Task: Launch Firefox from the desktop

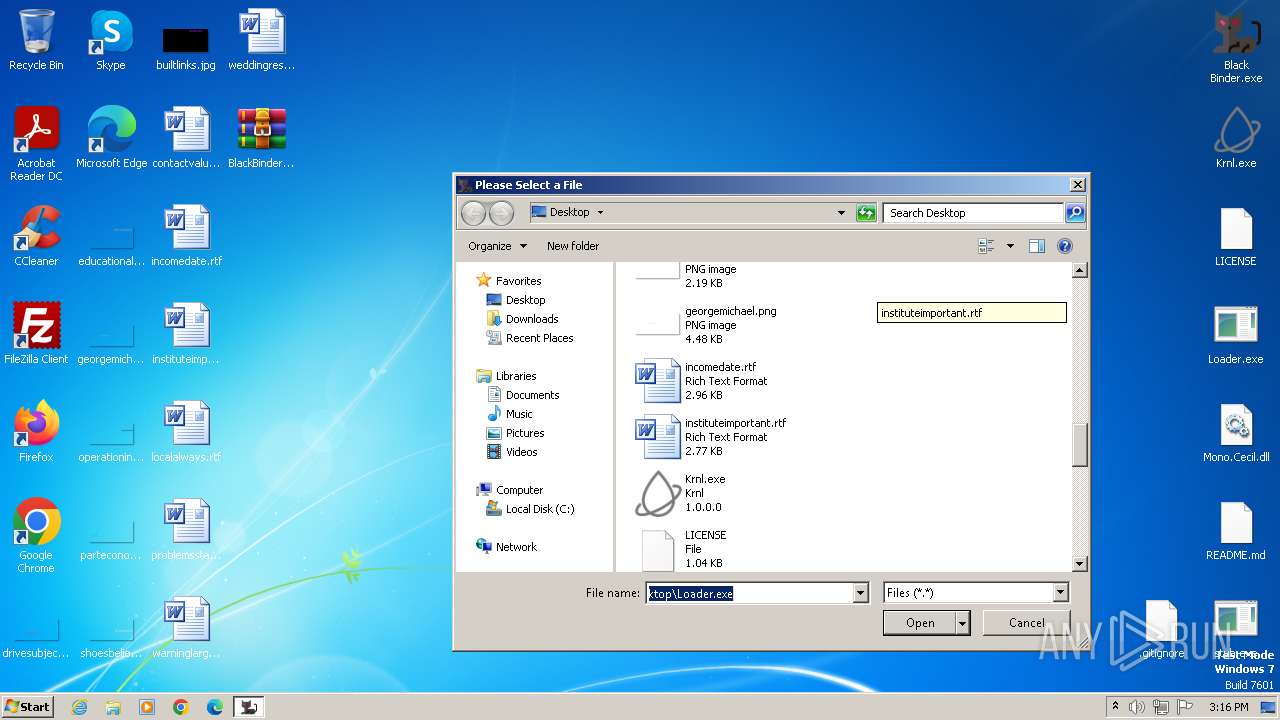Action: (x=36, y=432)
